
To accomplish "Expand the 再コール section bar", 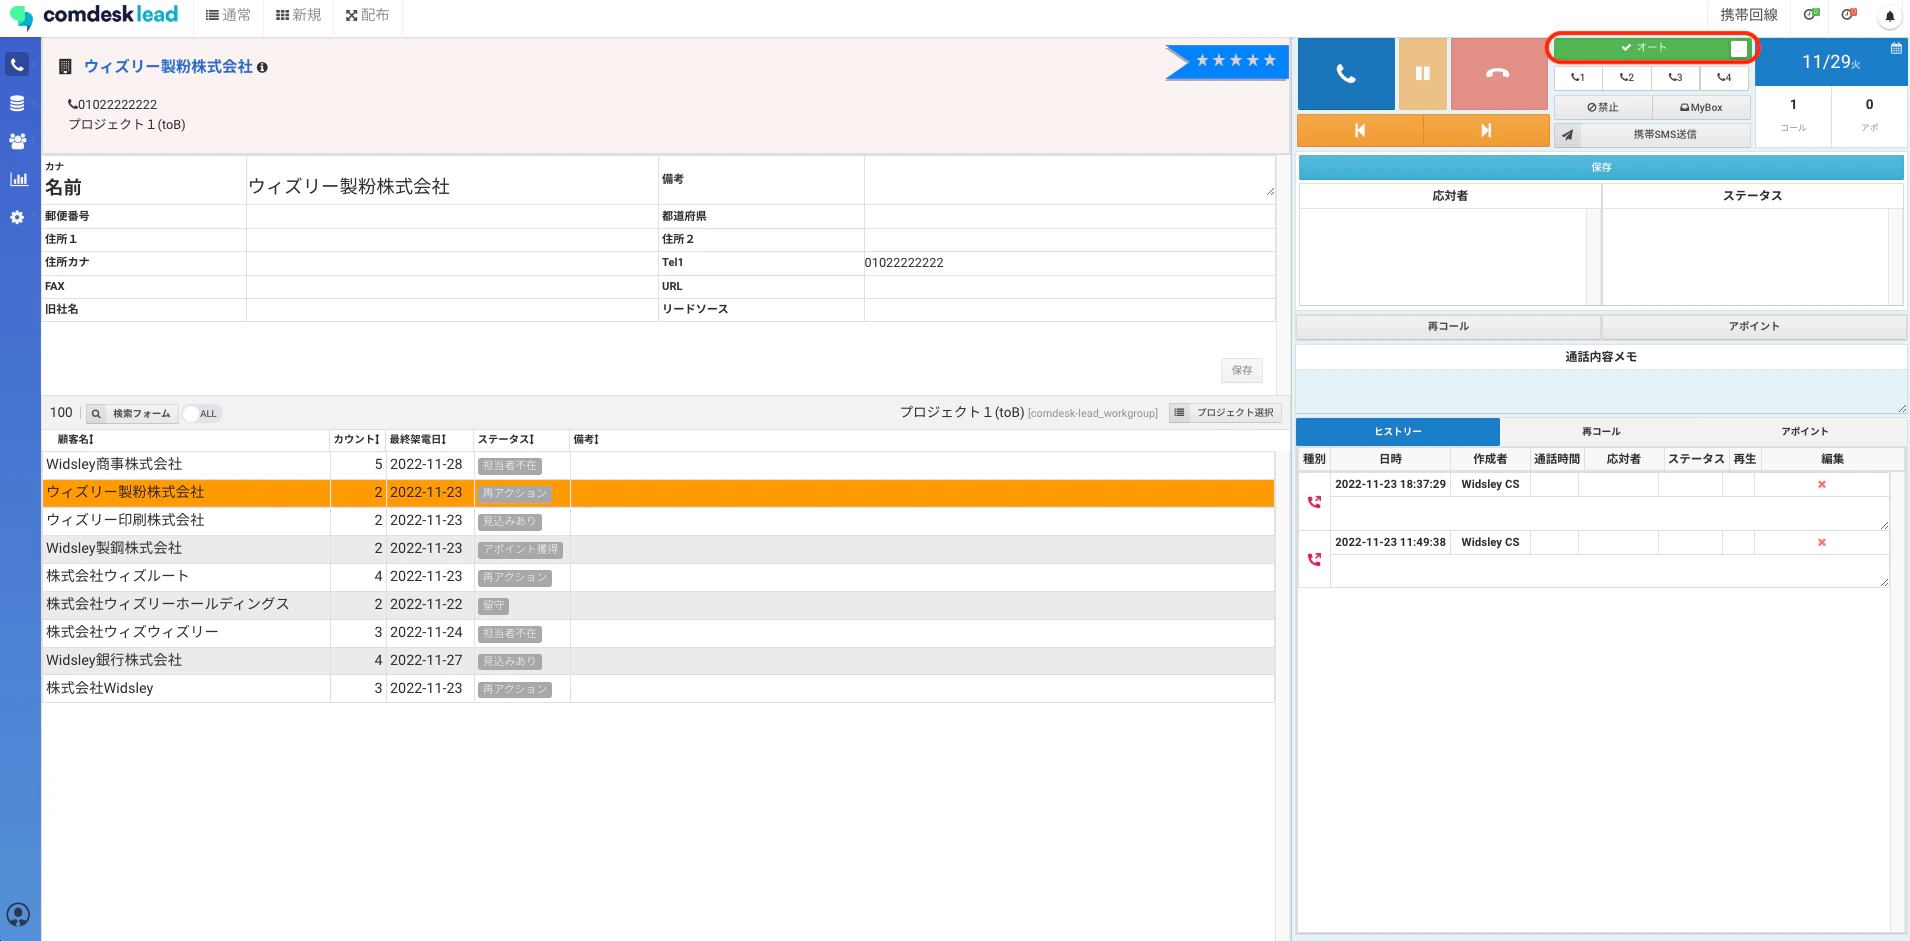I will [x=1448, y=326].
